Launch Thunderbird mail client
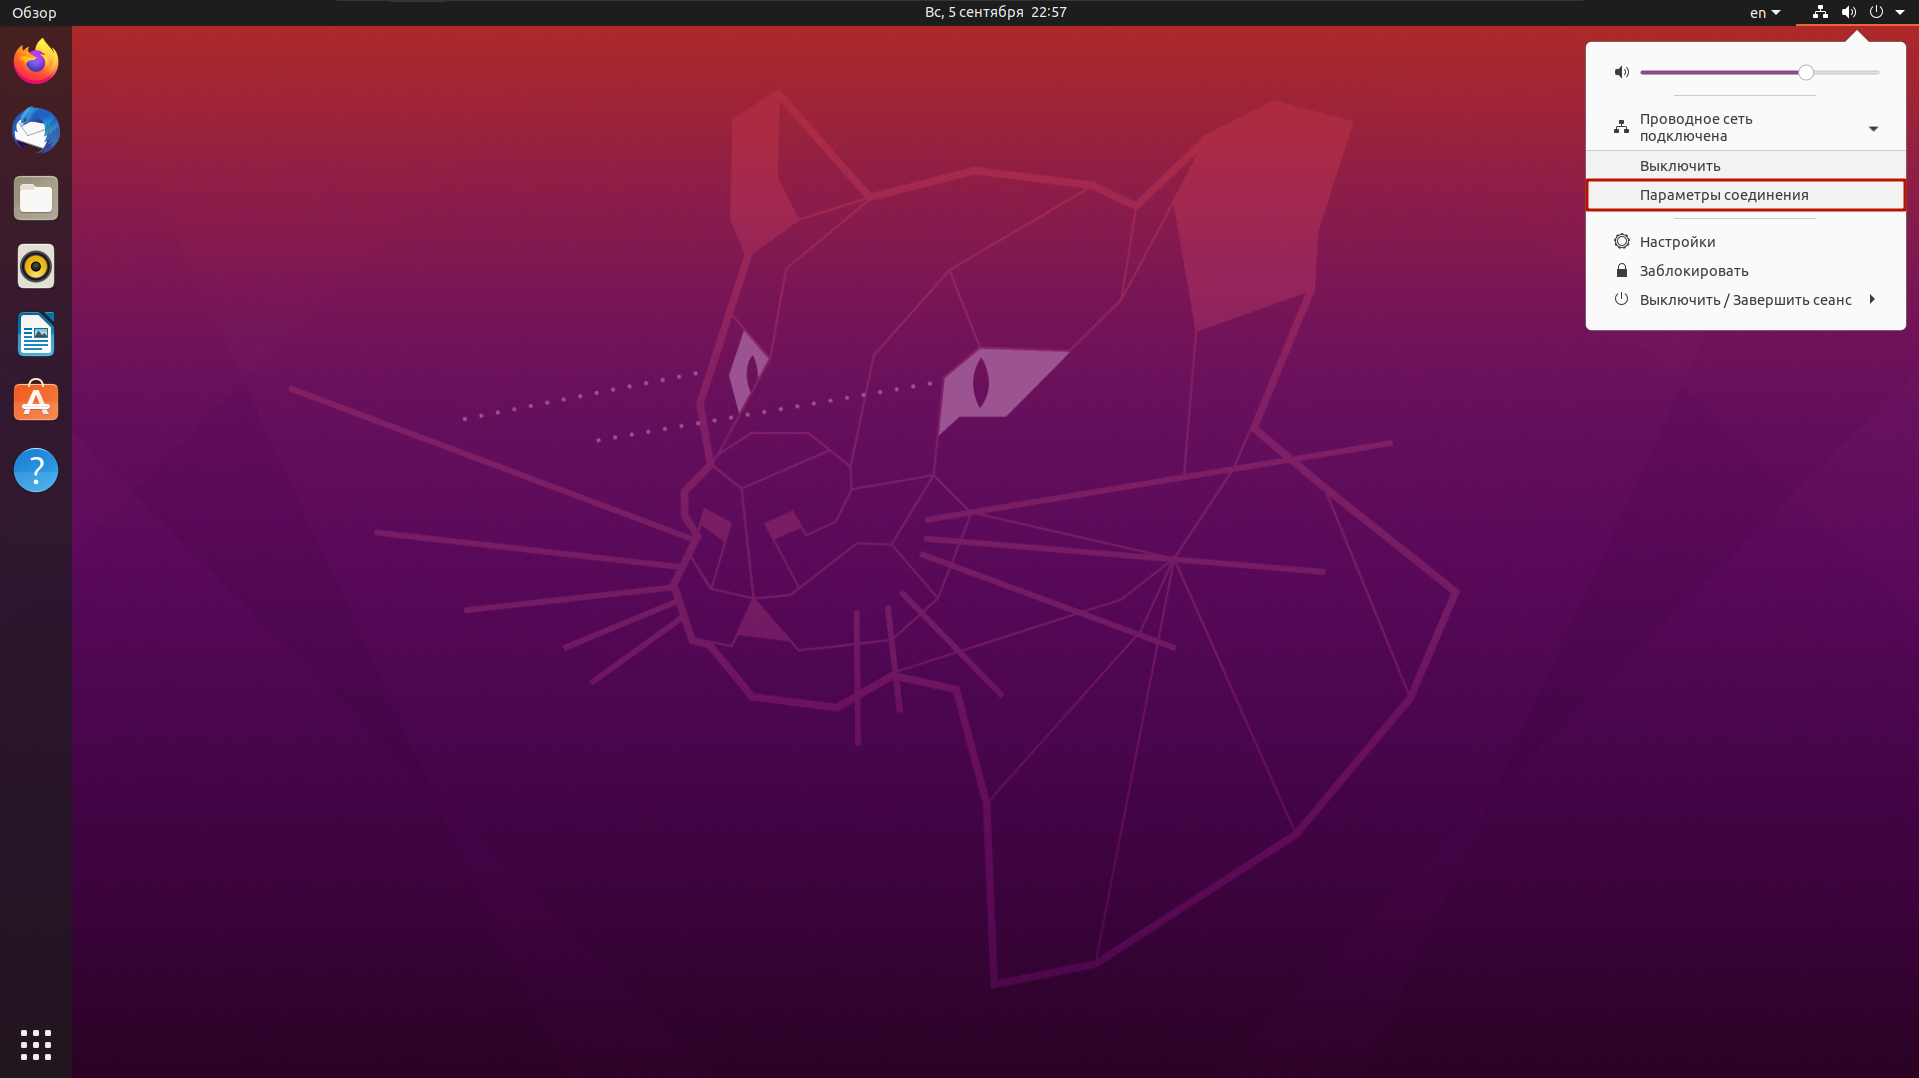Screen dimensions: 1919x1078 36,130
